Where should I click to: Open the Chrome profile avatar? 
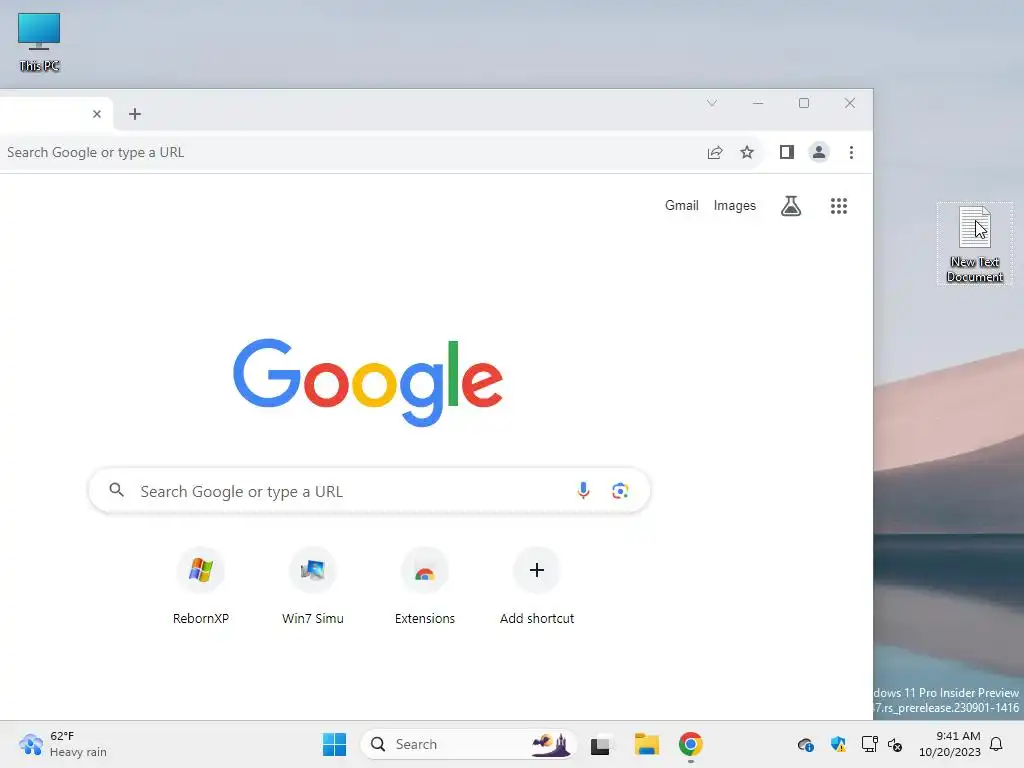(x=818, y=152)
